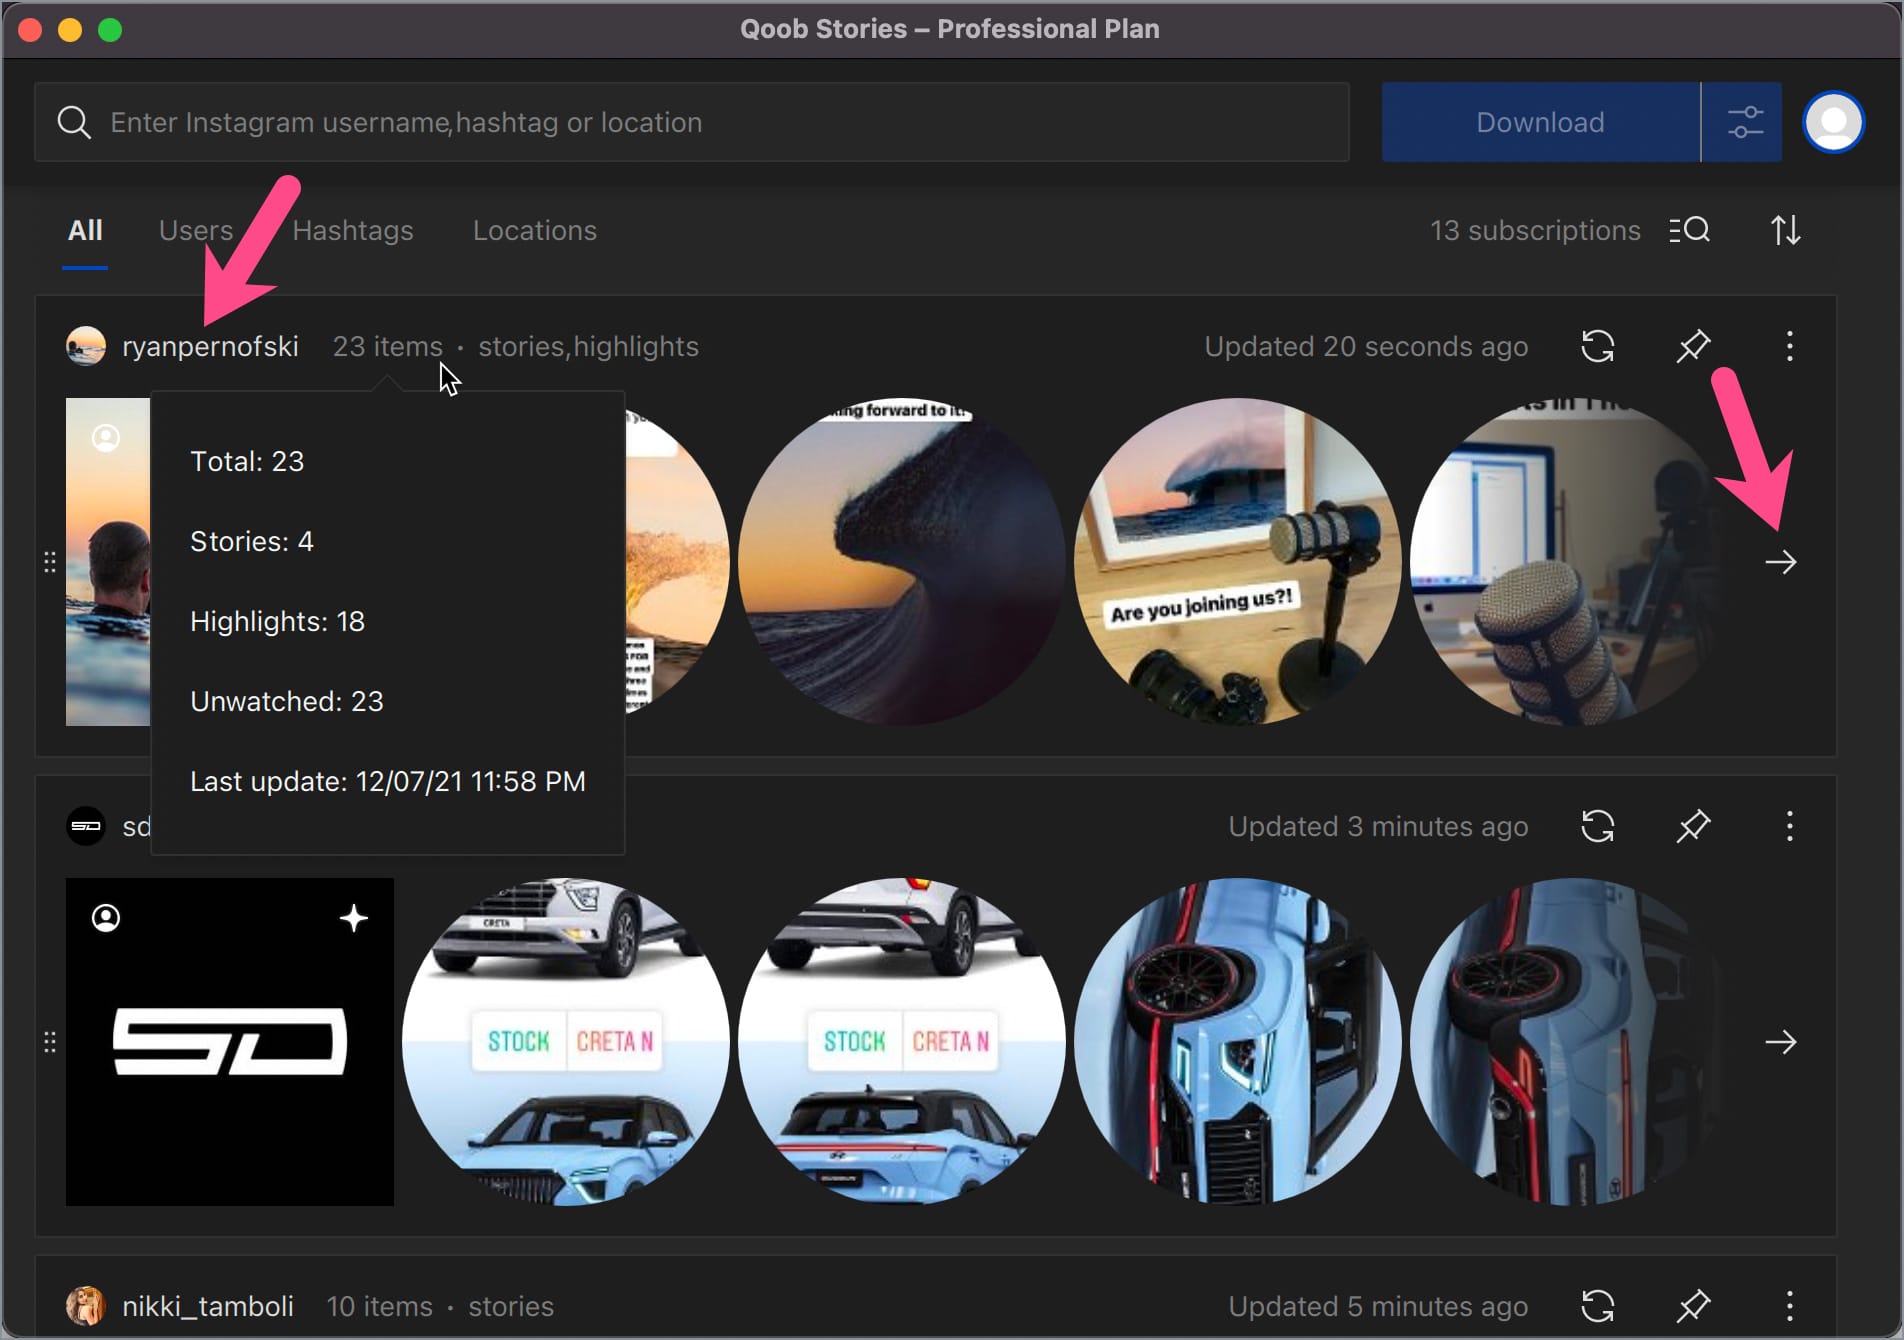Open first STOCK CRETA N car thumbnail

(x=566, y=1042)
